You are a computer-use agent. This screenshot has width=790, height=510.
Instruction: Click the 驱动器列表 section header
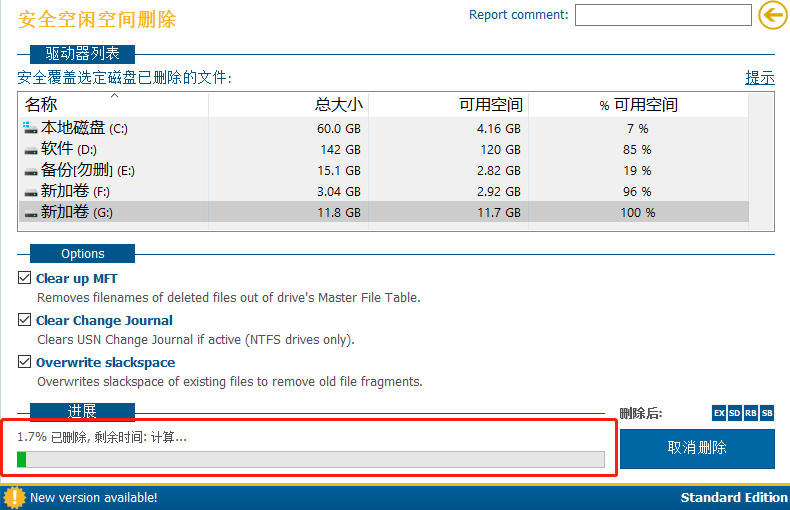coord(83,53)
